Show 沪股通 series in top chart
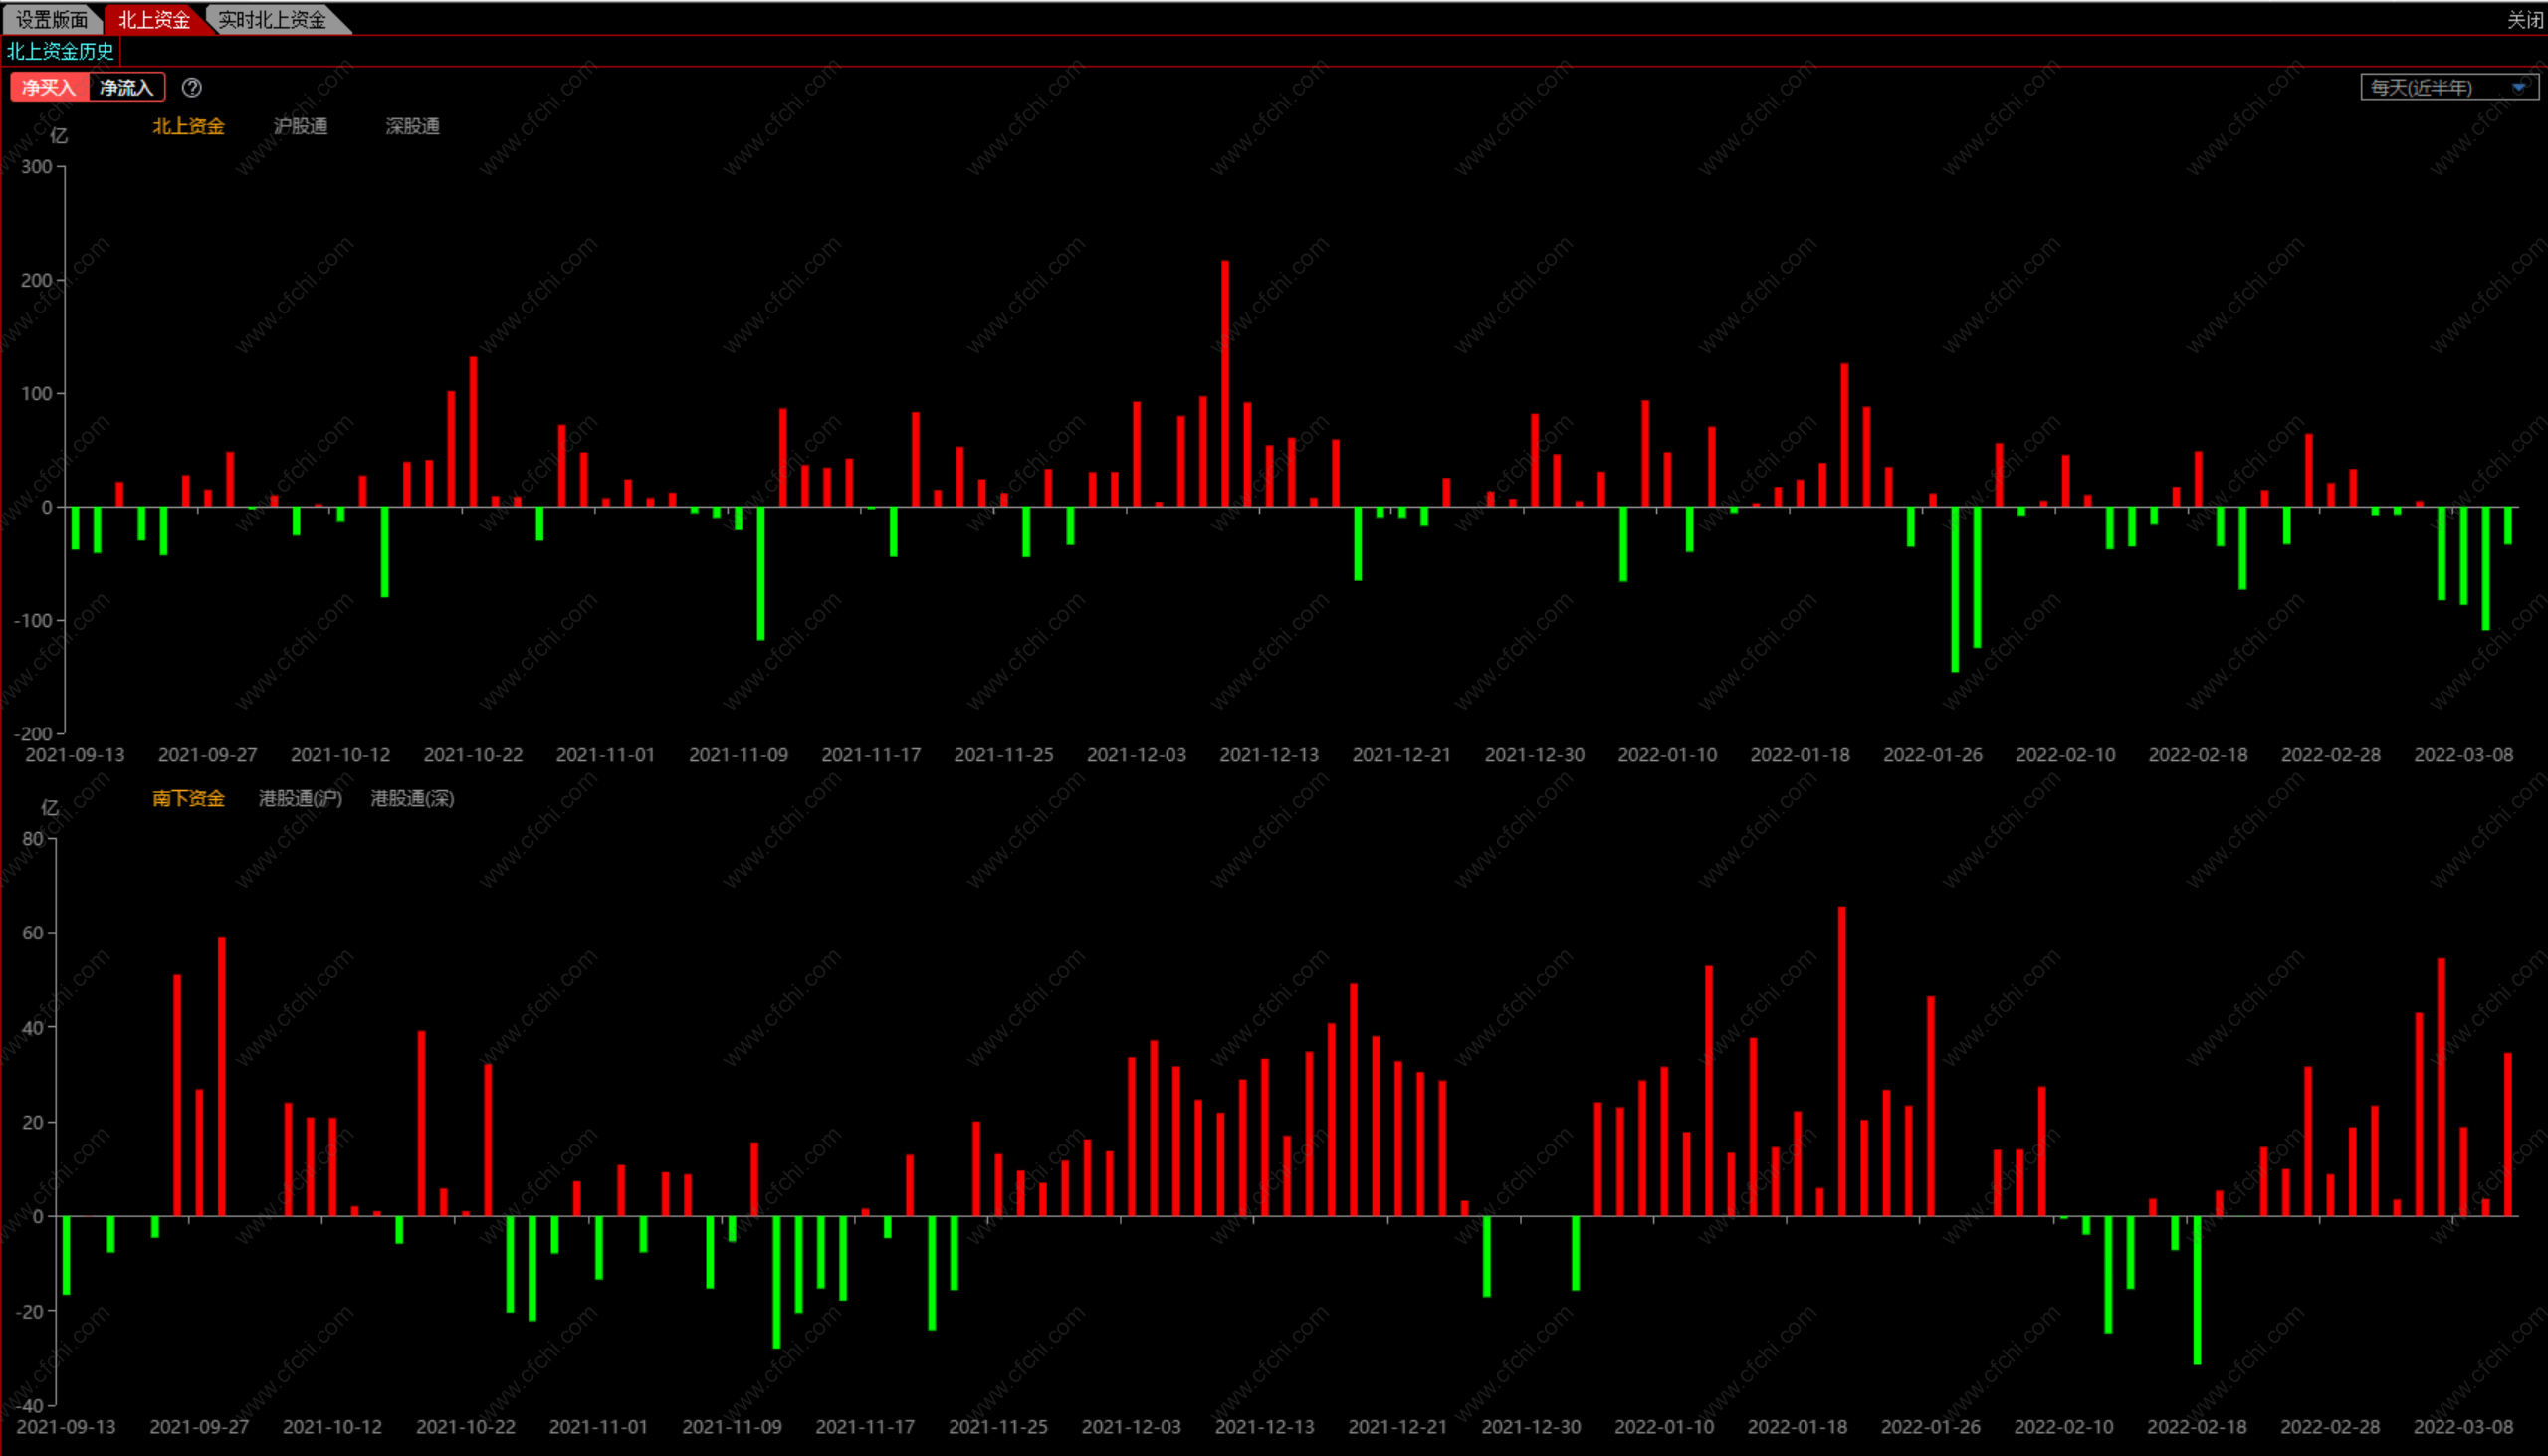 [300, 126]
